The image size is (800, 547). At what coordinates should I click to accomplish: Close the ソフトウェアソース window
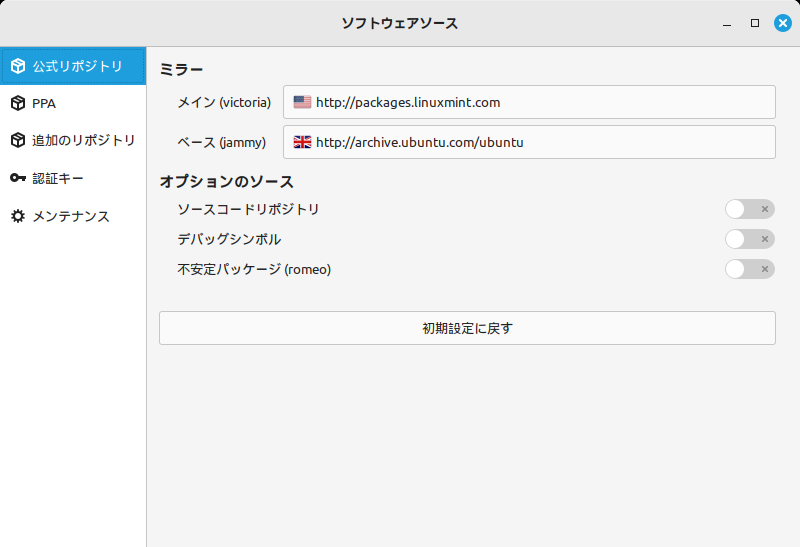[x=783, y=23]
